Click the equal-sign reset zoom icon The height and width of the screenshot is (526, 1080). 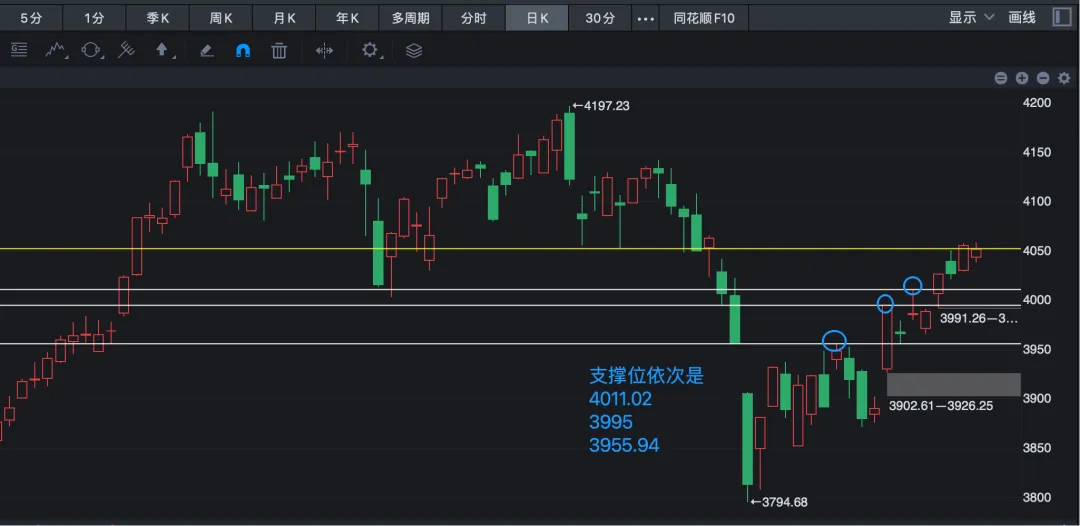click(x=1001, y=78)
